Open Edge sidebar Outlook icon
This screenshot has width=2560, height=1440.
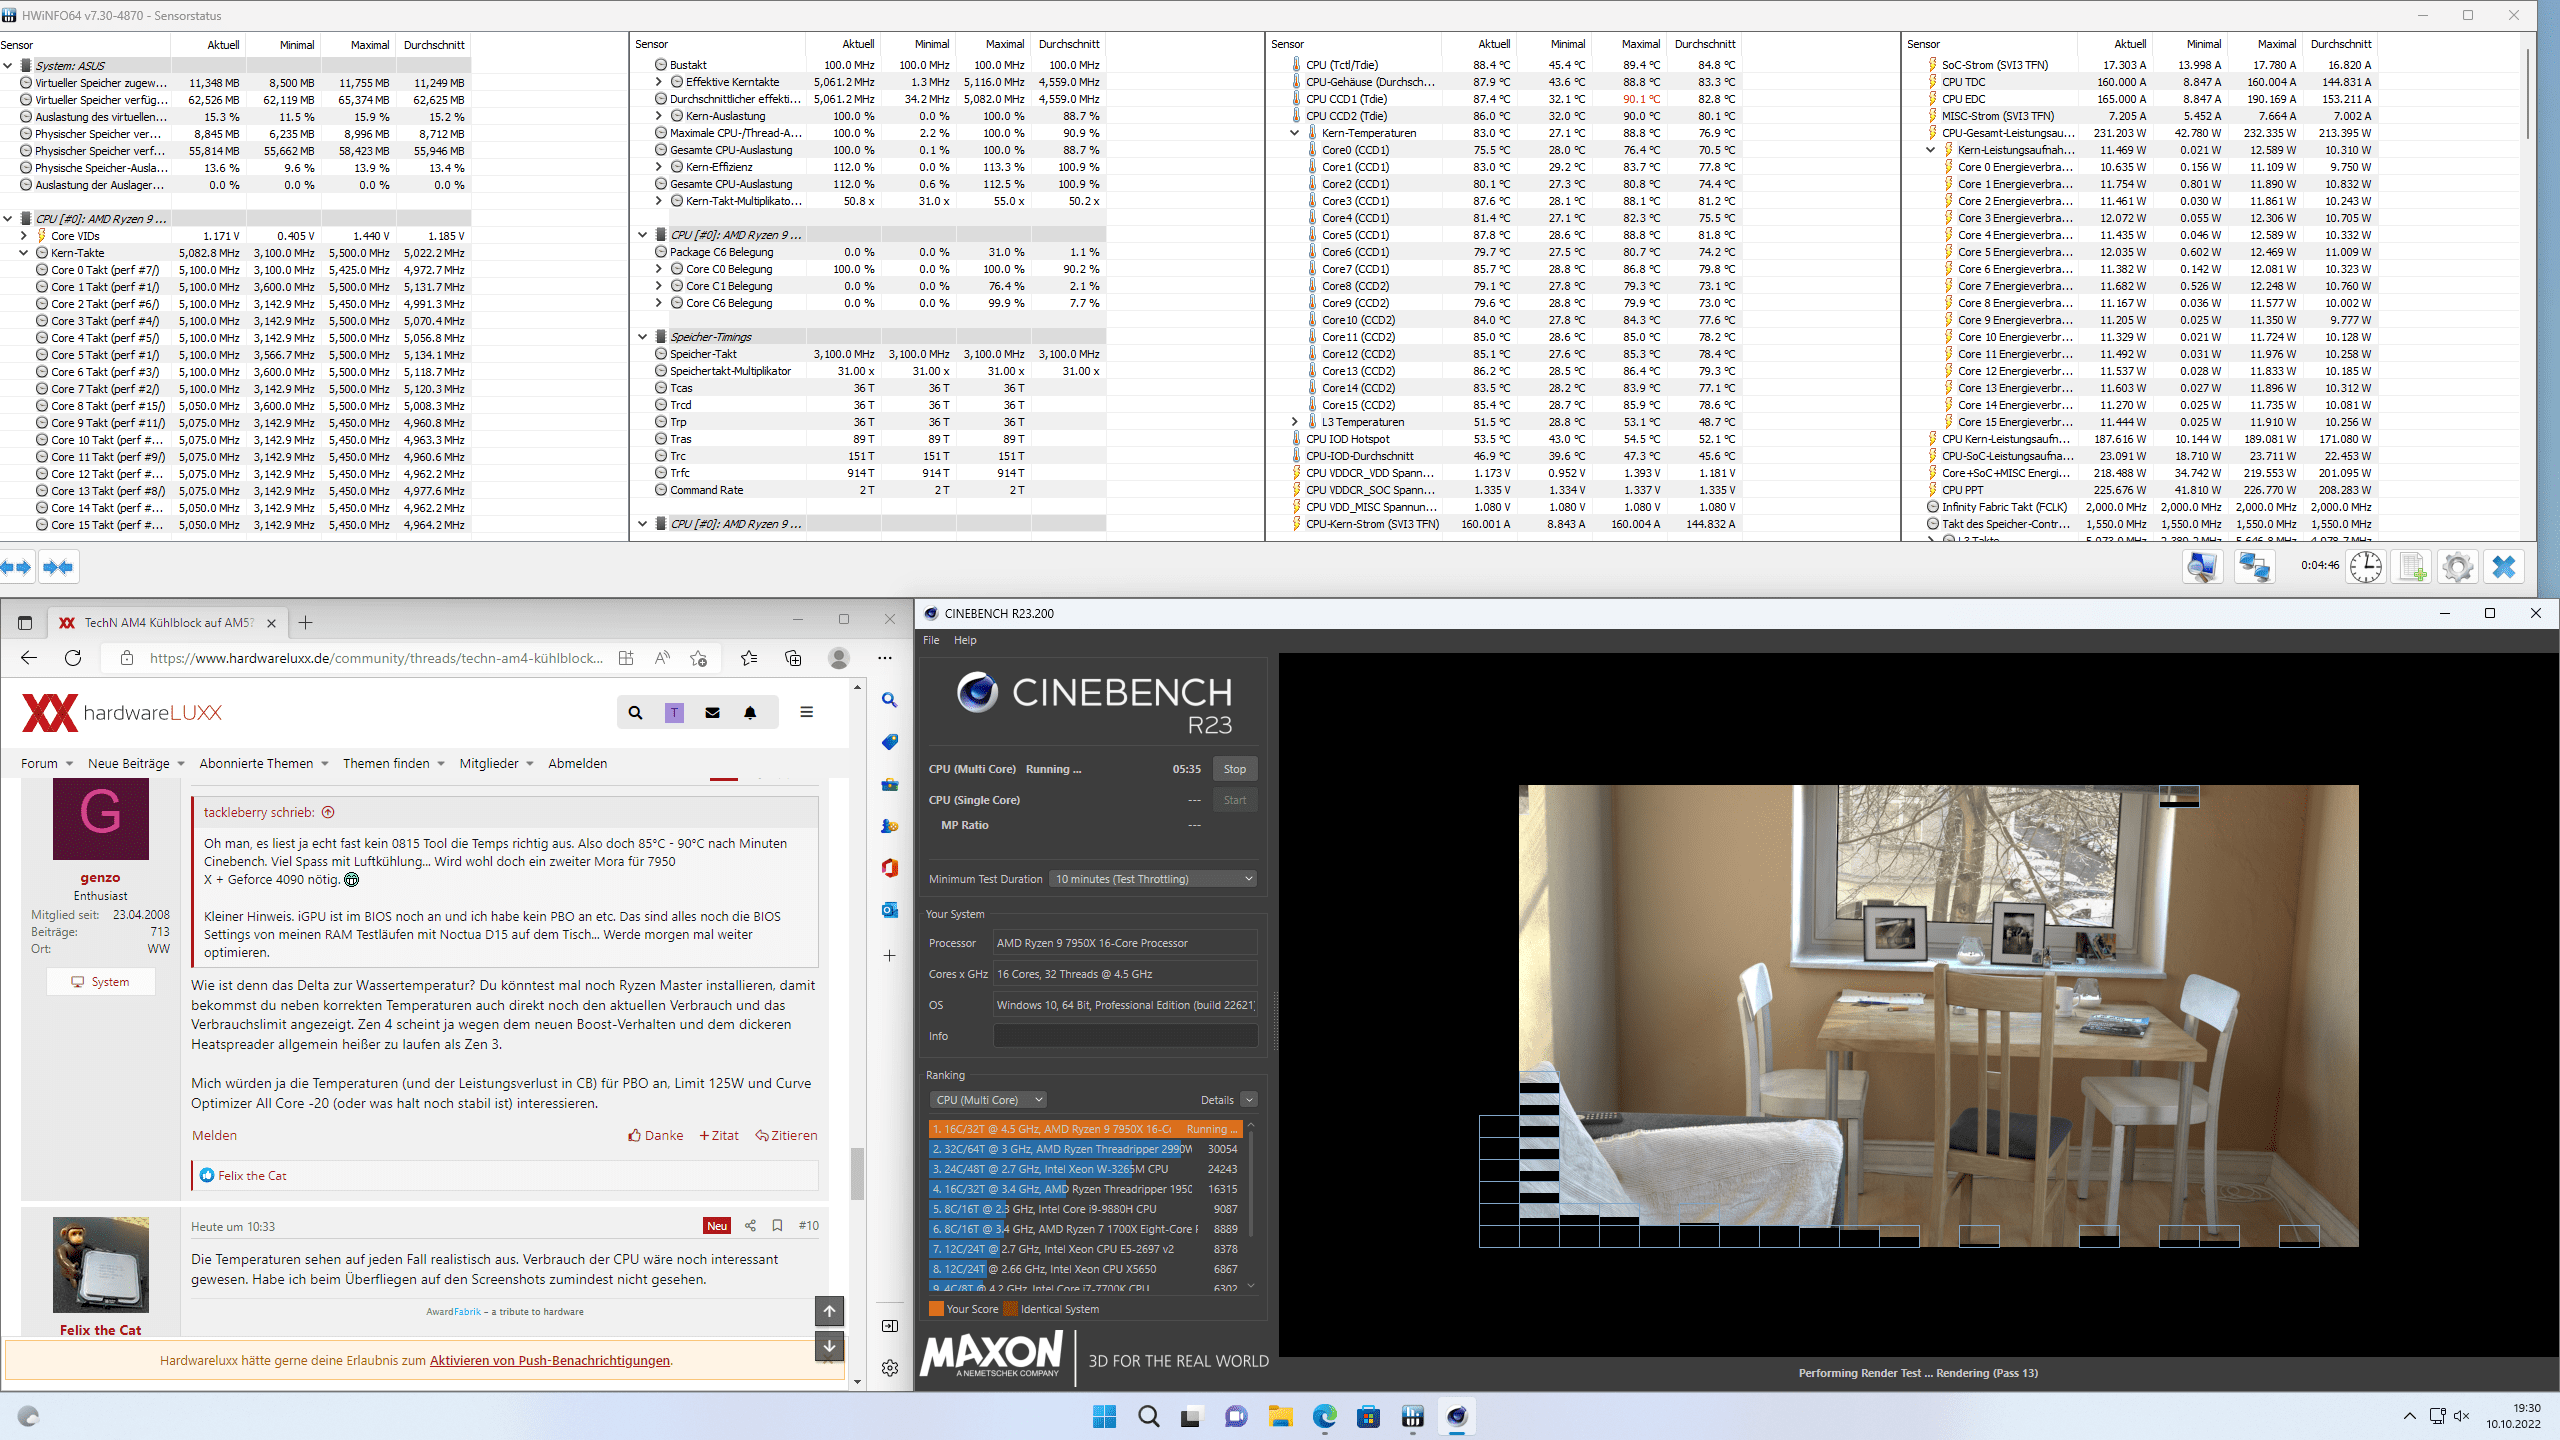pos(890,910)
